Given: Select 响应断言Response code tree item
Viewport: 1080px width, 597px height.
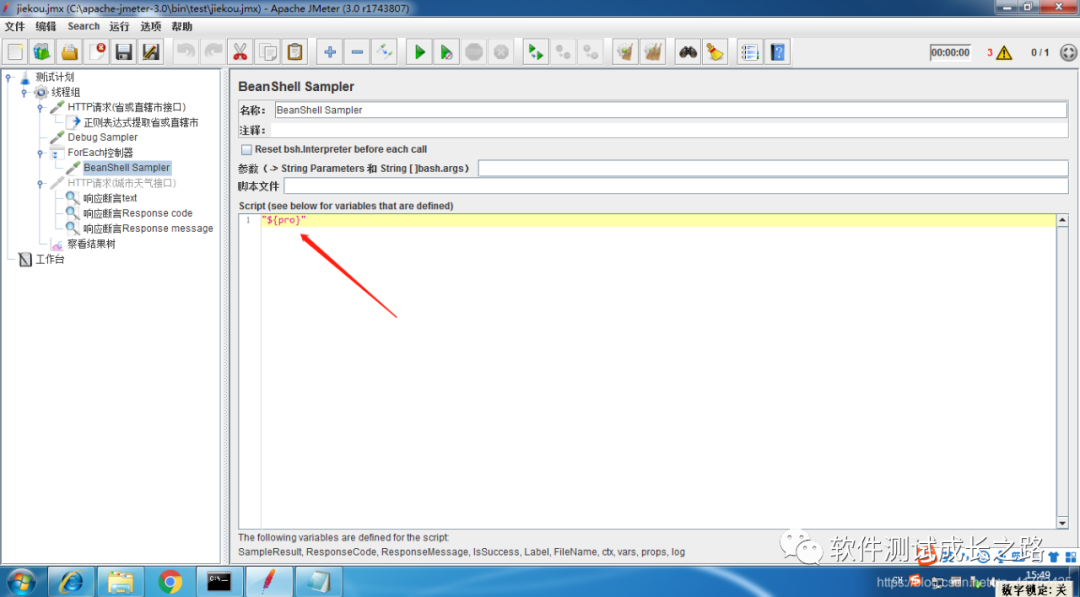Looking at the screenshot, I should (138, 213).
